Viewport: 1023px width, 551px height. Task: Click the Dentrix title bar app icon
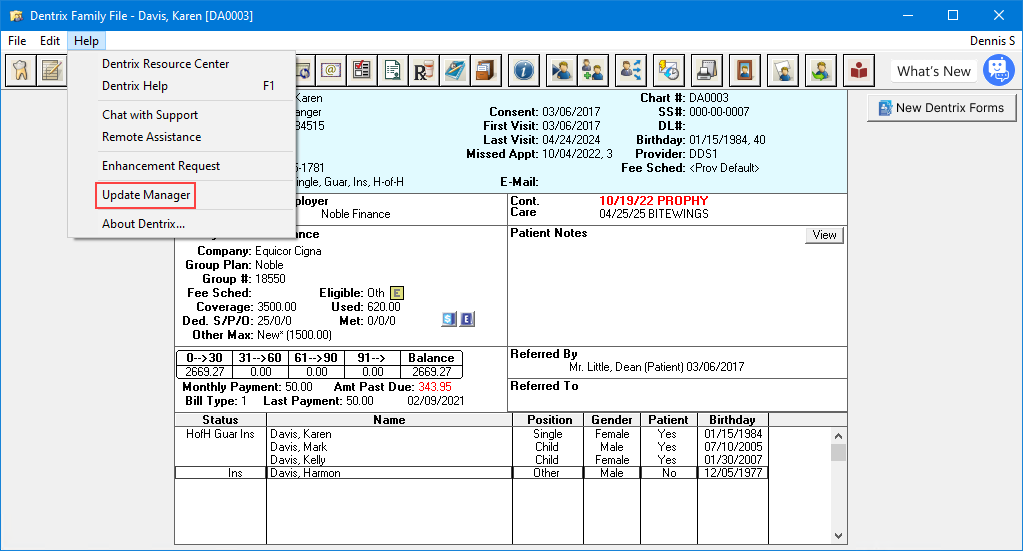pyautogui.click(x=16, y=16)
